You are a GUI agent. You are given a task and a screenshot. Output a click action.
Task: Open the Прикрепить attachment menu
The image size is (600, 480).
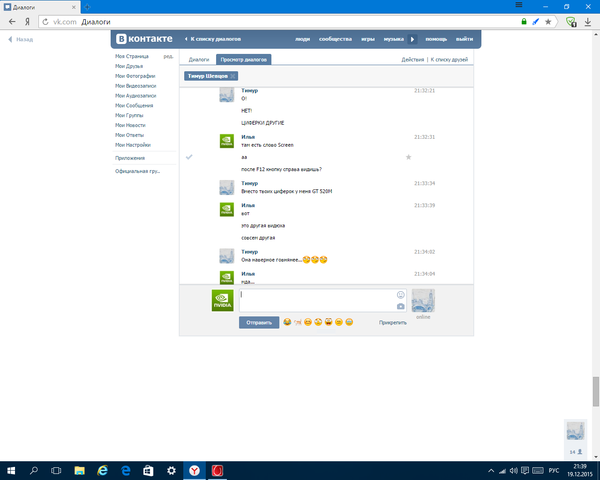click(392, 323)
